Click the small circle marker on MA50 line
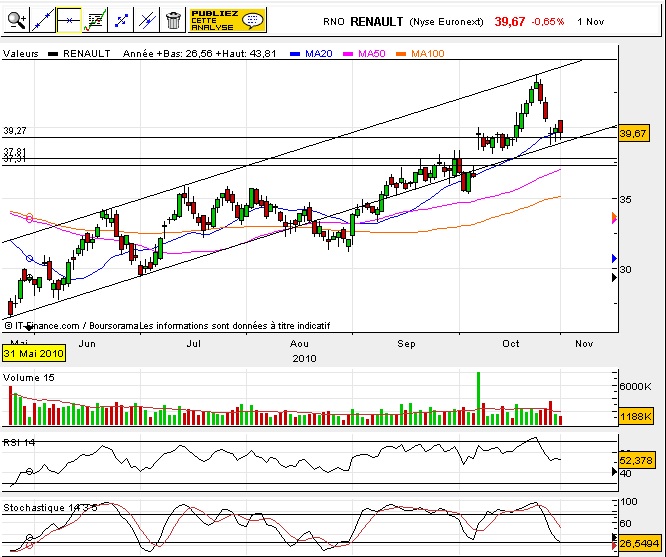Screen dimensions: 666x557 click(29, 218)
